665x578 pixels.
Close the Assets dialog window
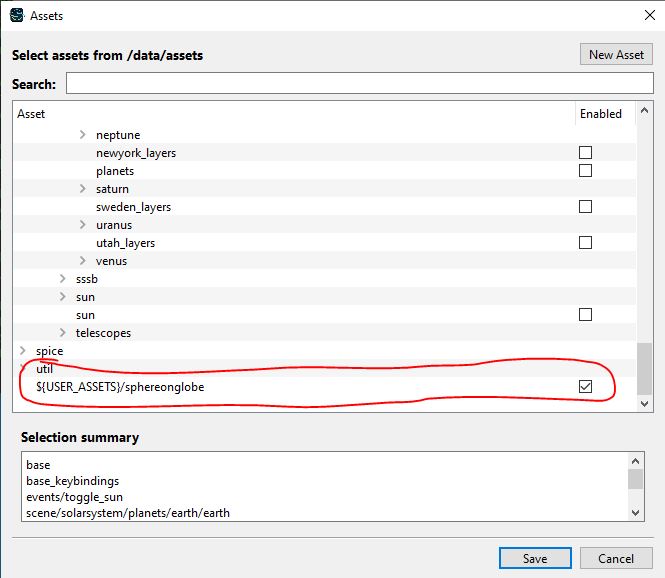click(649, 15)
